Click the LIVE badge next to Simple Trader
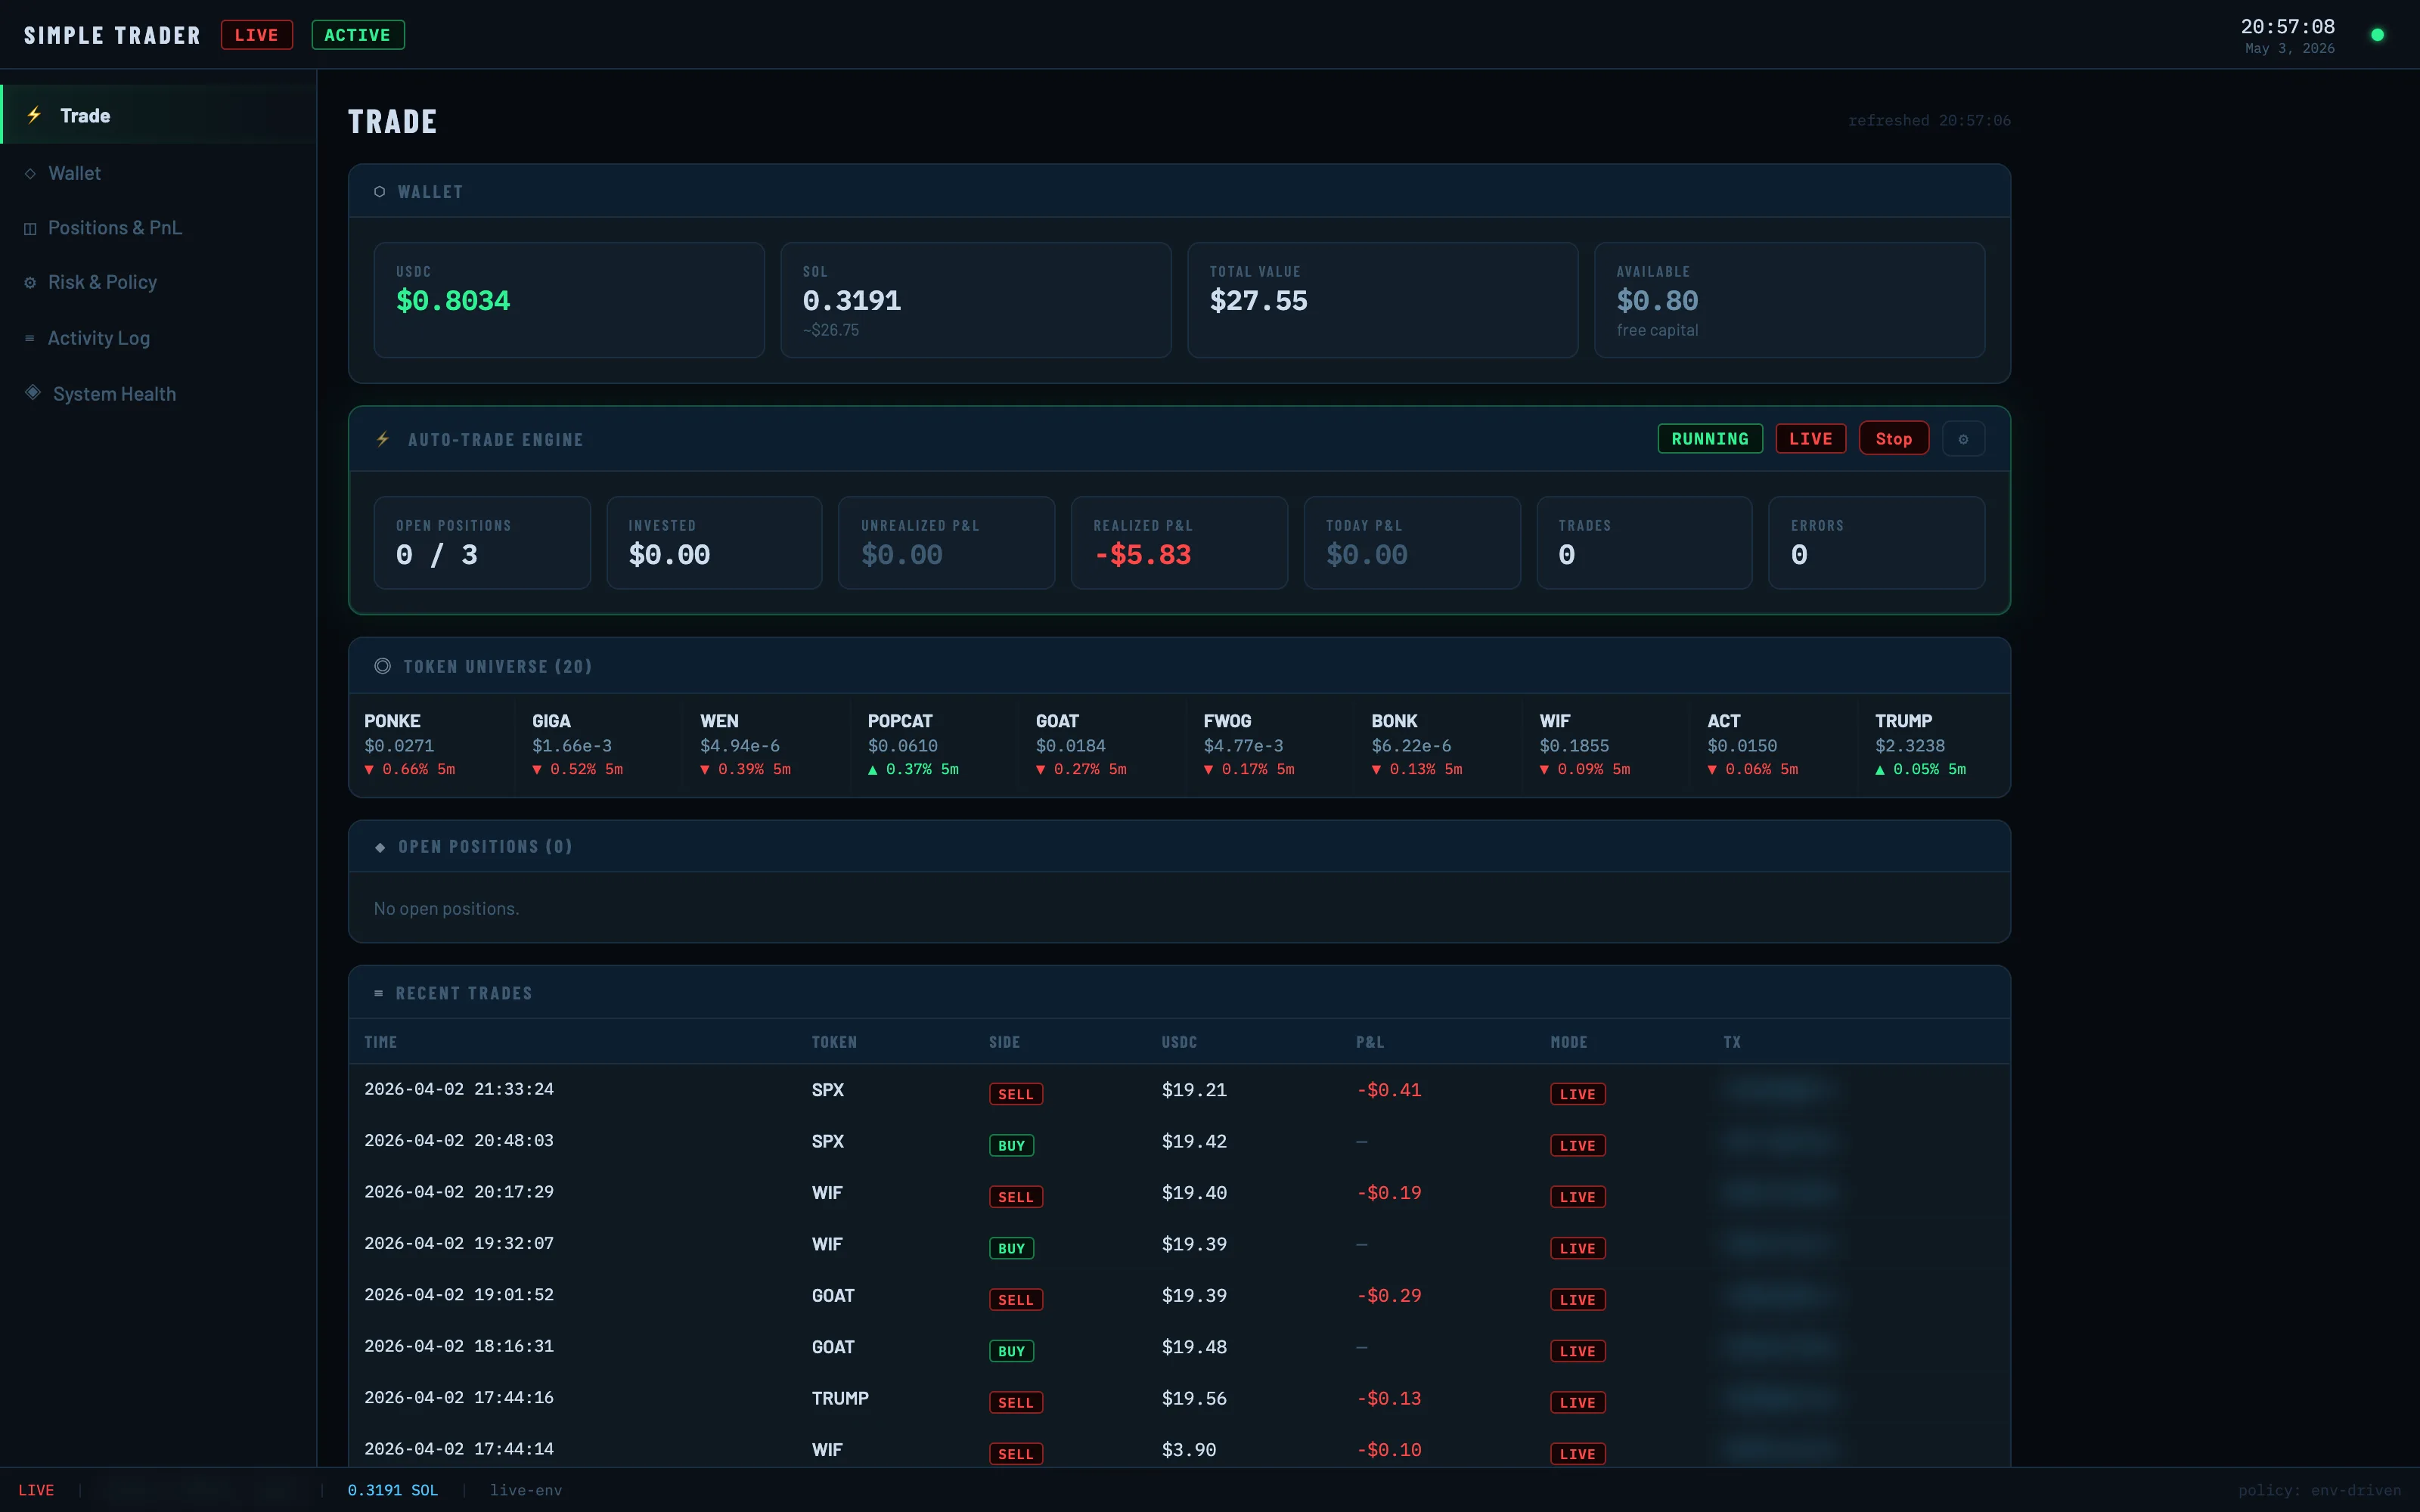This screenshot has width=2420, height=1512. coord(257,35)
